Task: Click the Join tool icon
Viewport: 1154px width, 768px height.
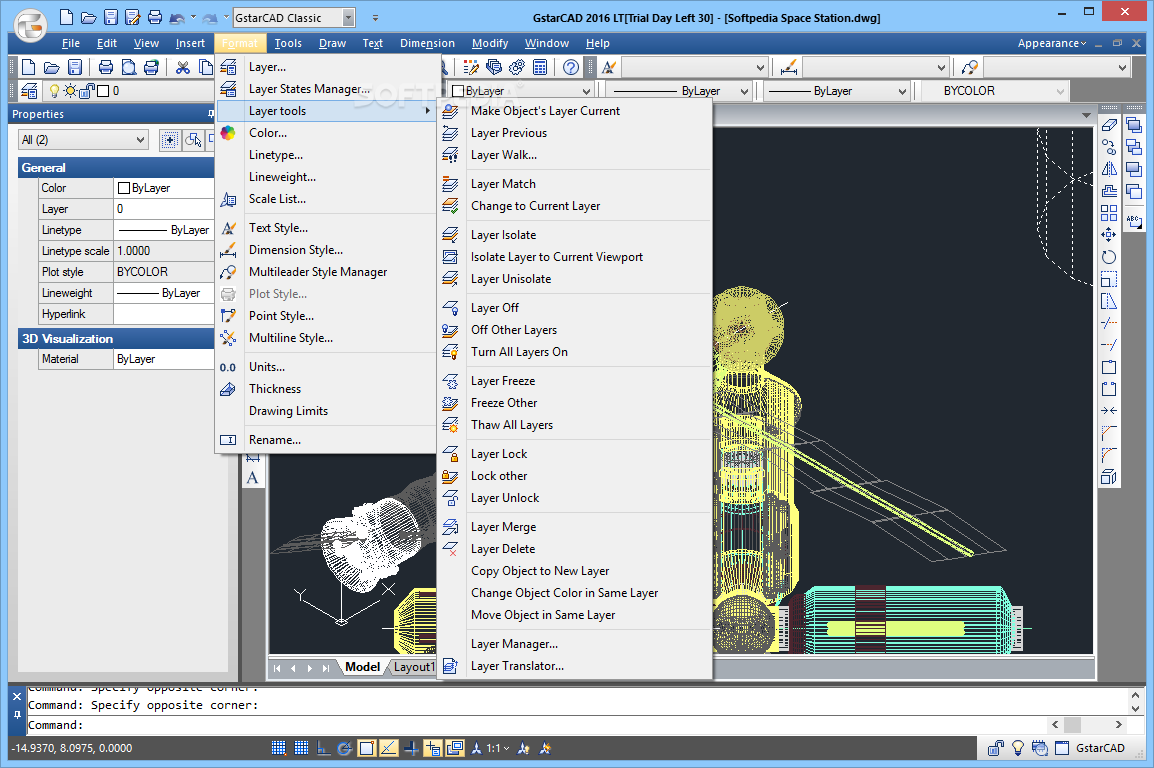Action: pyautogui.click(x=1109, y=410)
